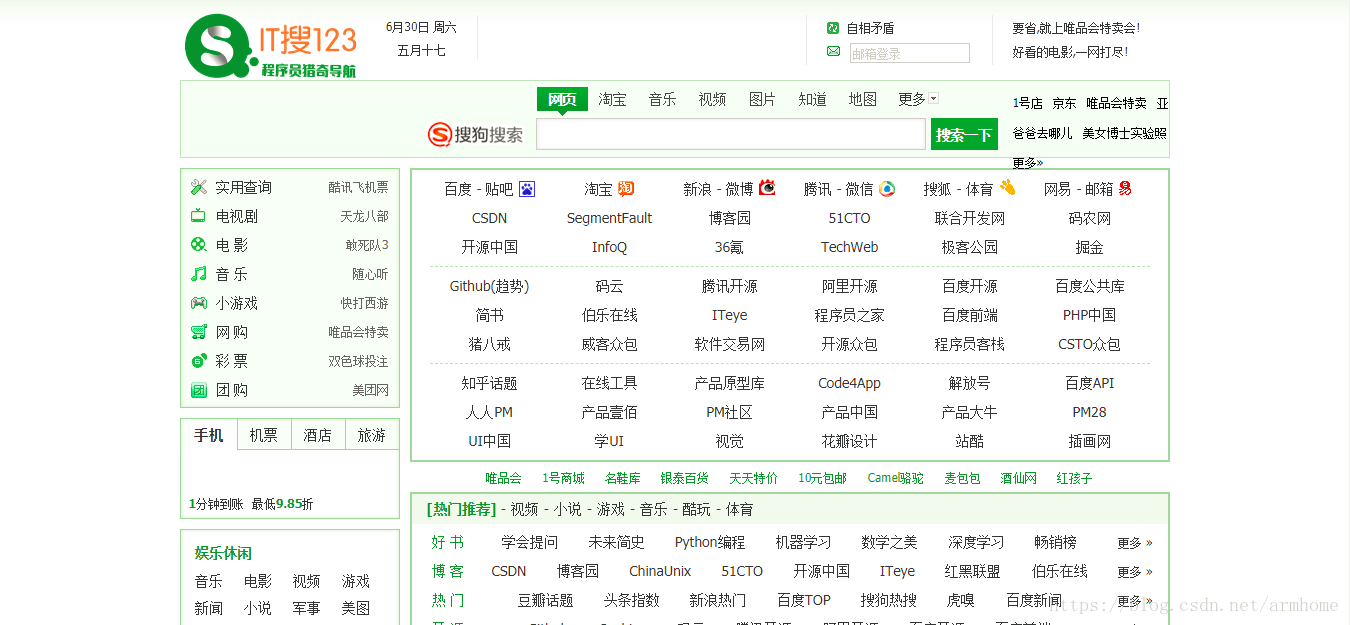Click the gamepad icon beside 小游戏
Viewport: 1350px width, 625px height.
click(199, 303)
